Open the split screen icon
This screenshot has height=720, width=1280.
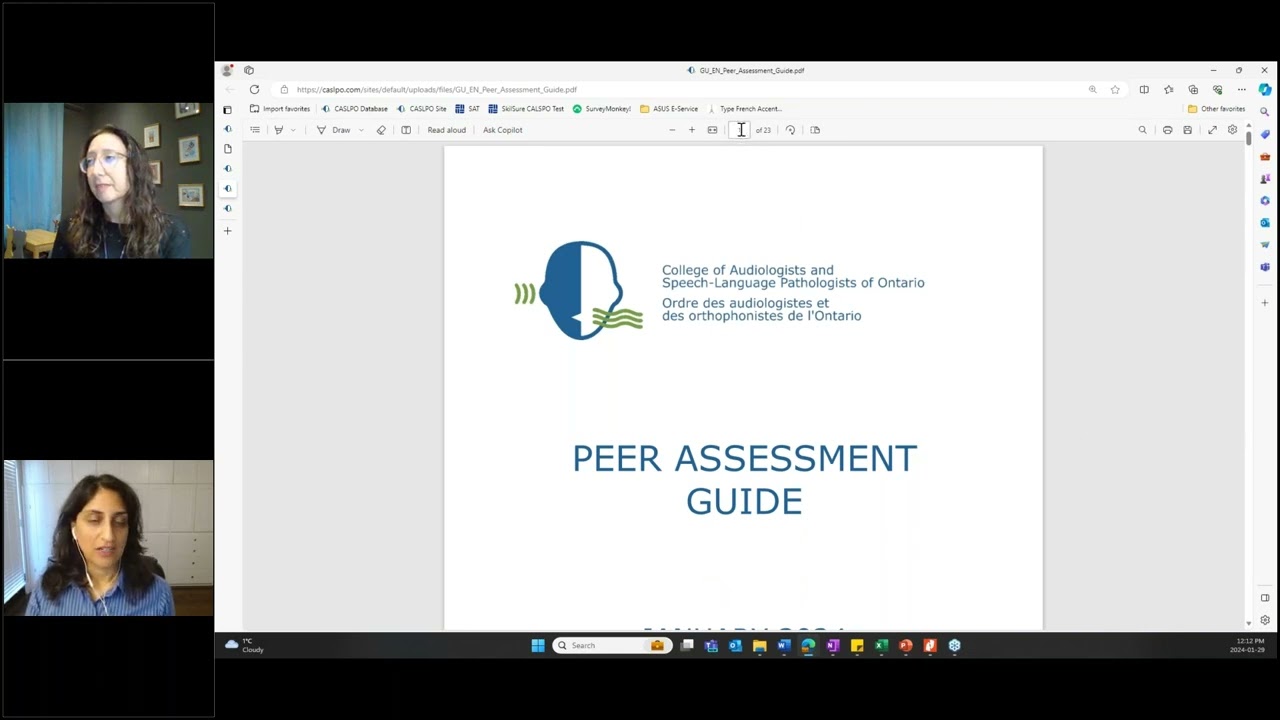[x=1144, y=89]
